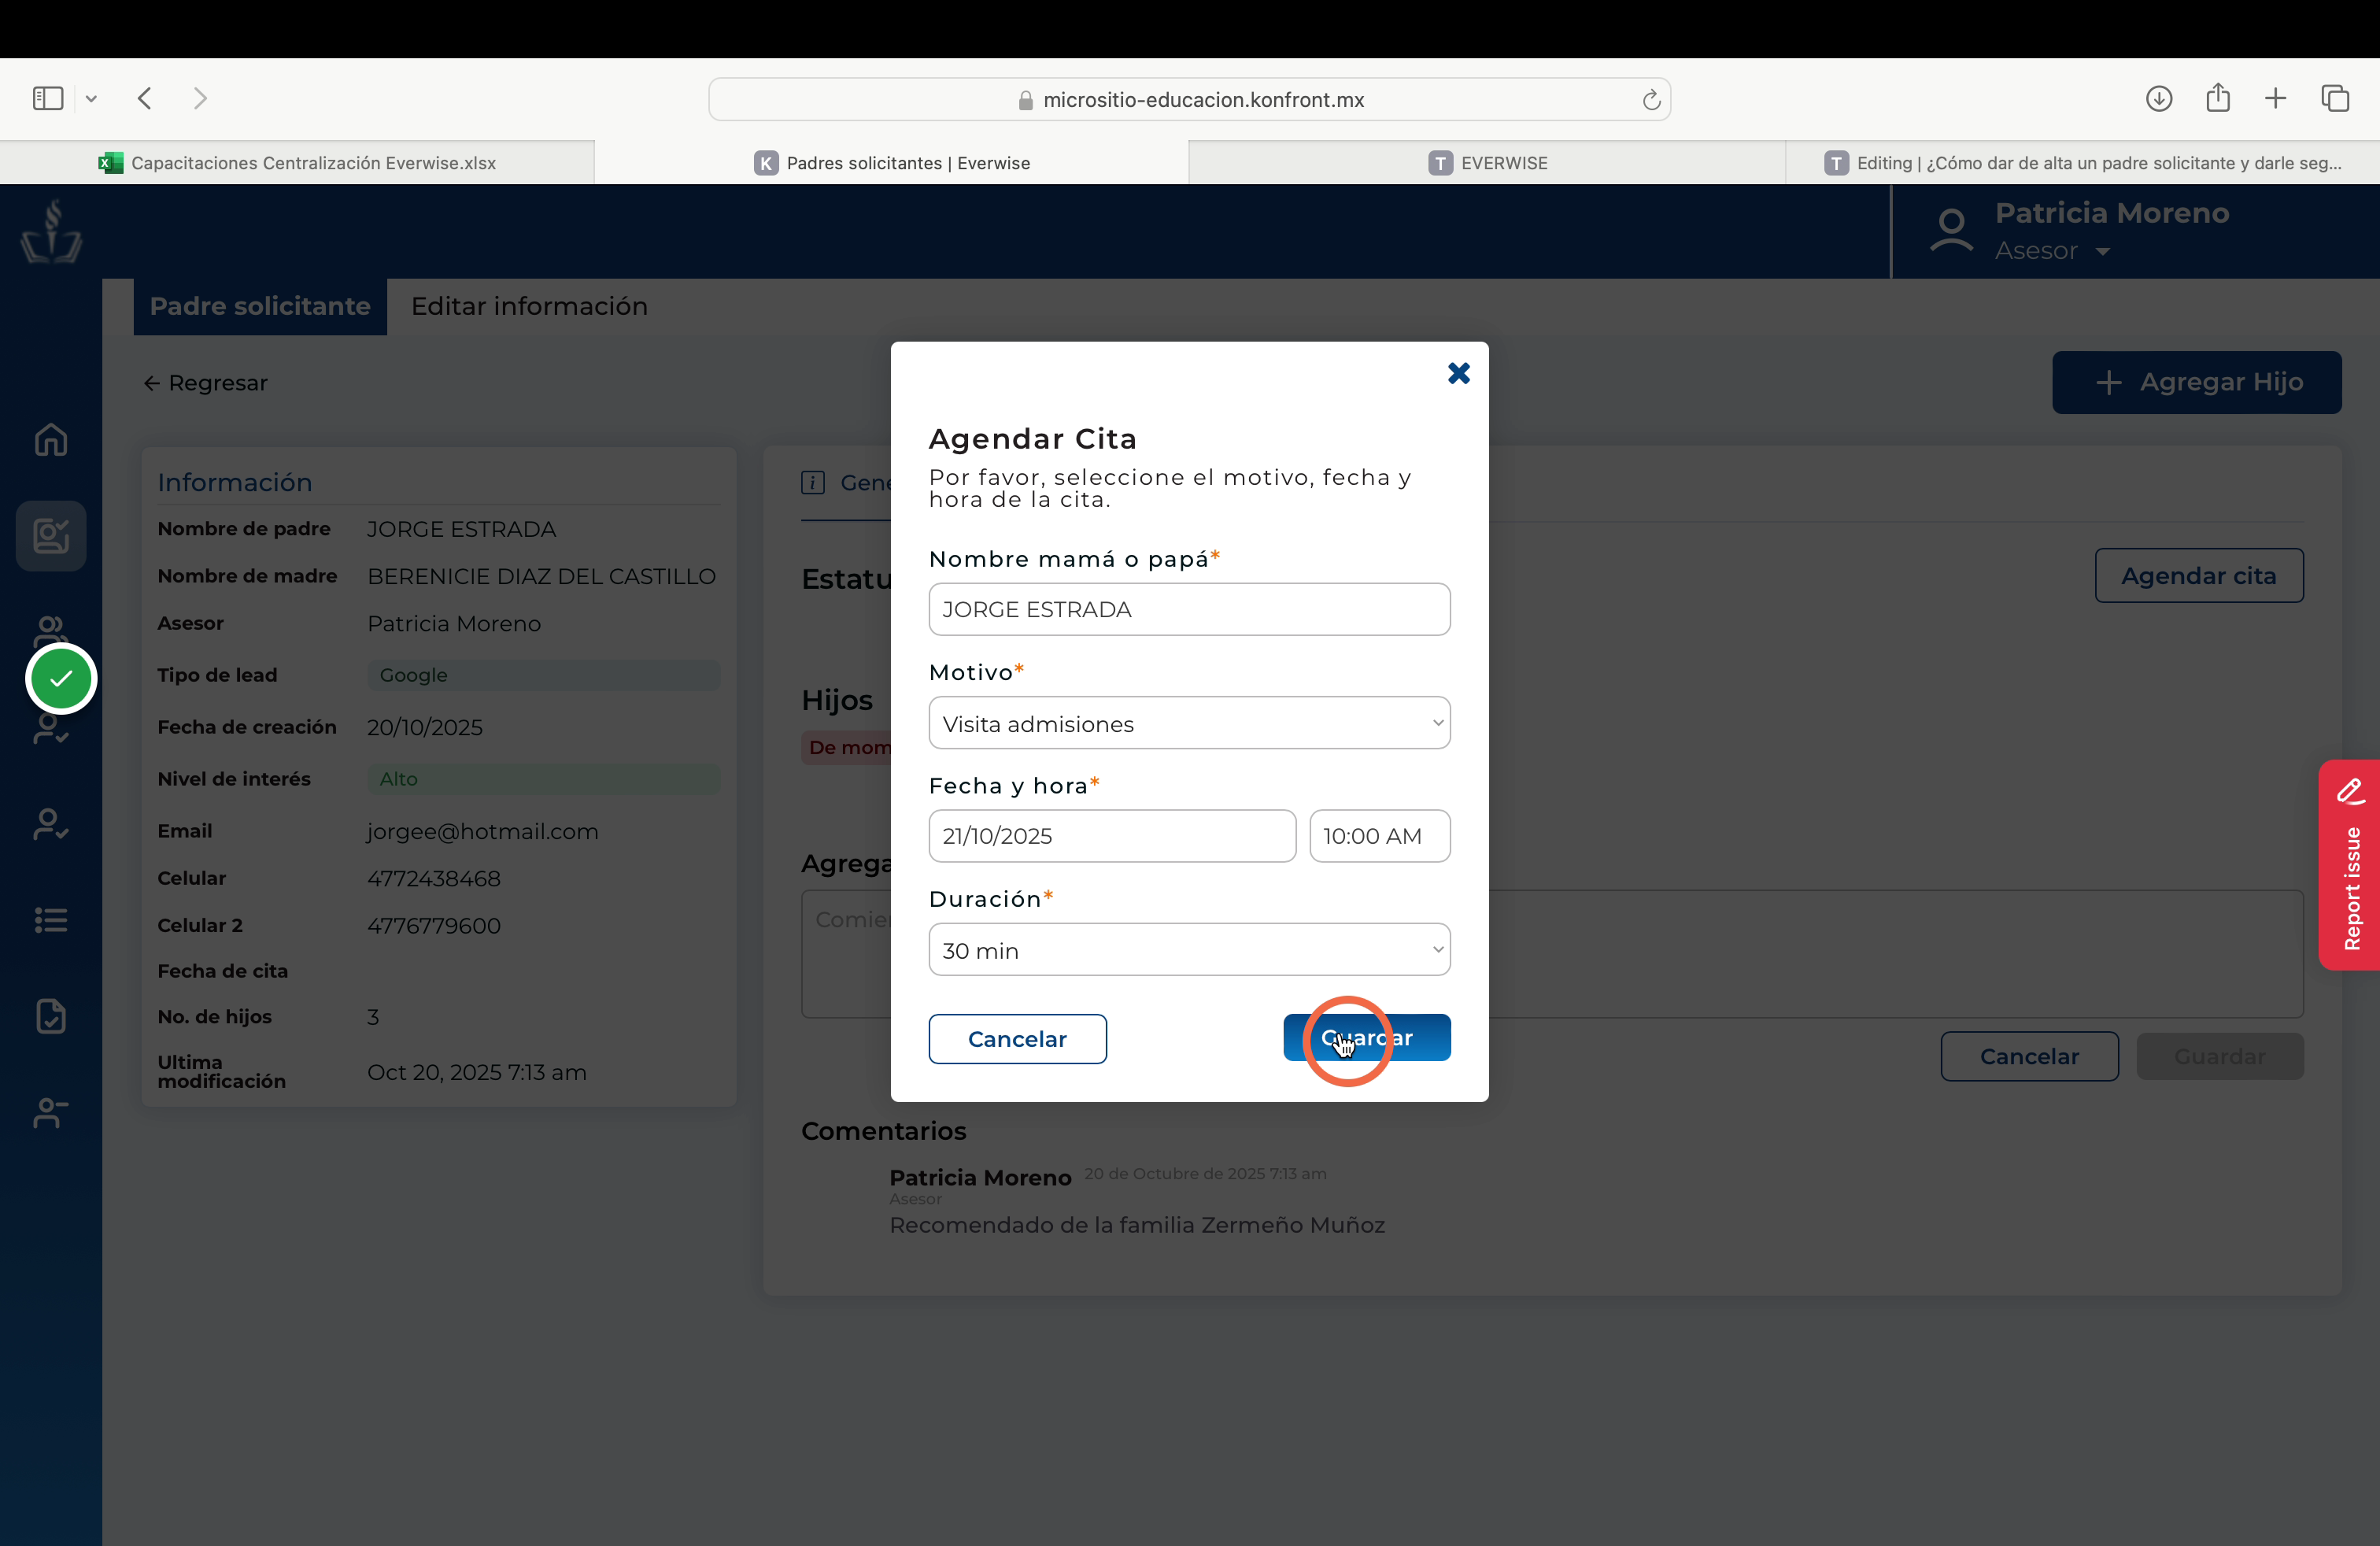
Task: Click the Guardar button in Agendar Cita dialog
Action: [x=1366, y=1038]
